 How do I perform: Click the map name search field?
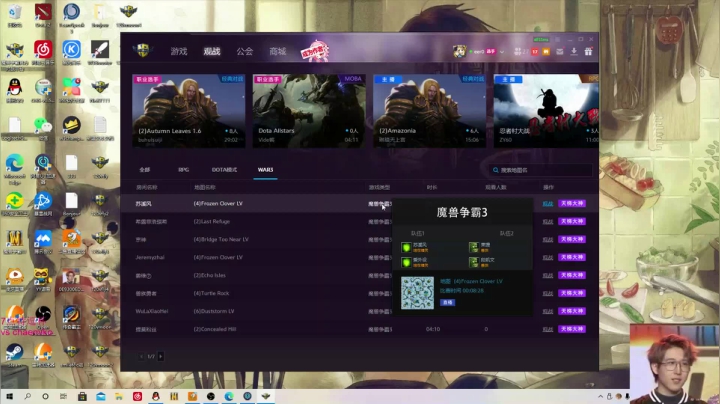point(541,170)
